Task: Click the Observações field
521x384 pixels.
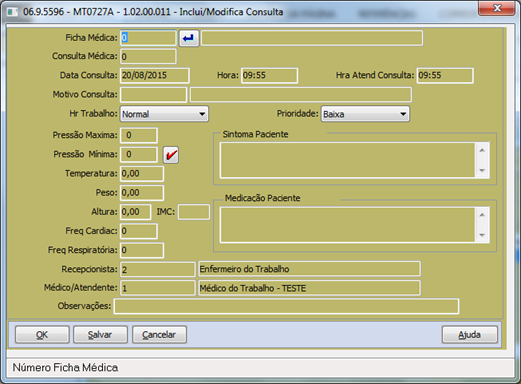Action: tap(286, 306)
